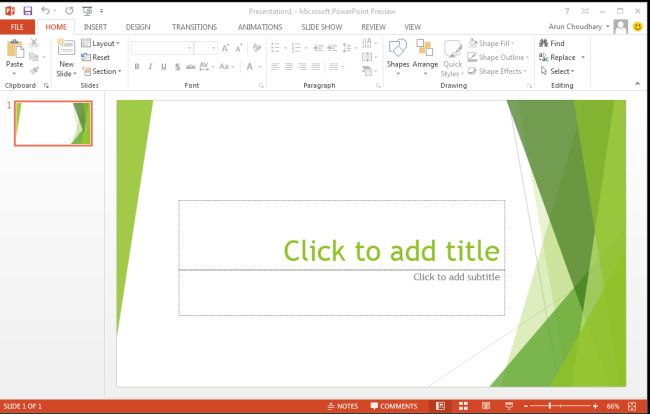650x414 pixels.
Task: Open the Layout dropdown
Action: (101, 43)
